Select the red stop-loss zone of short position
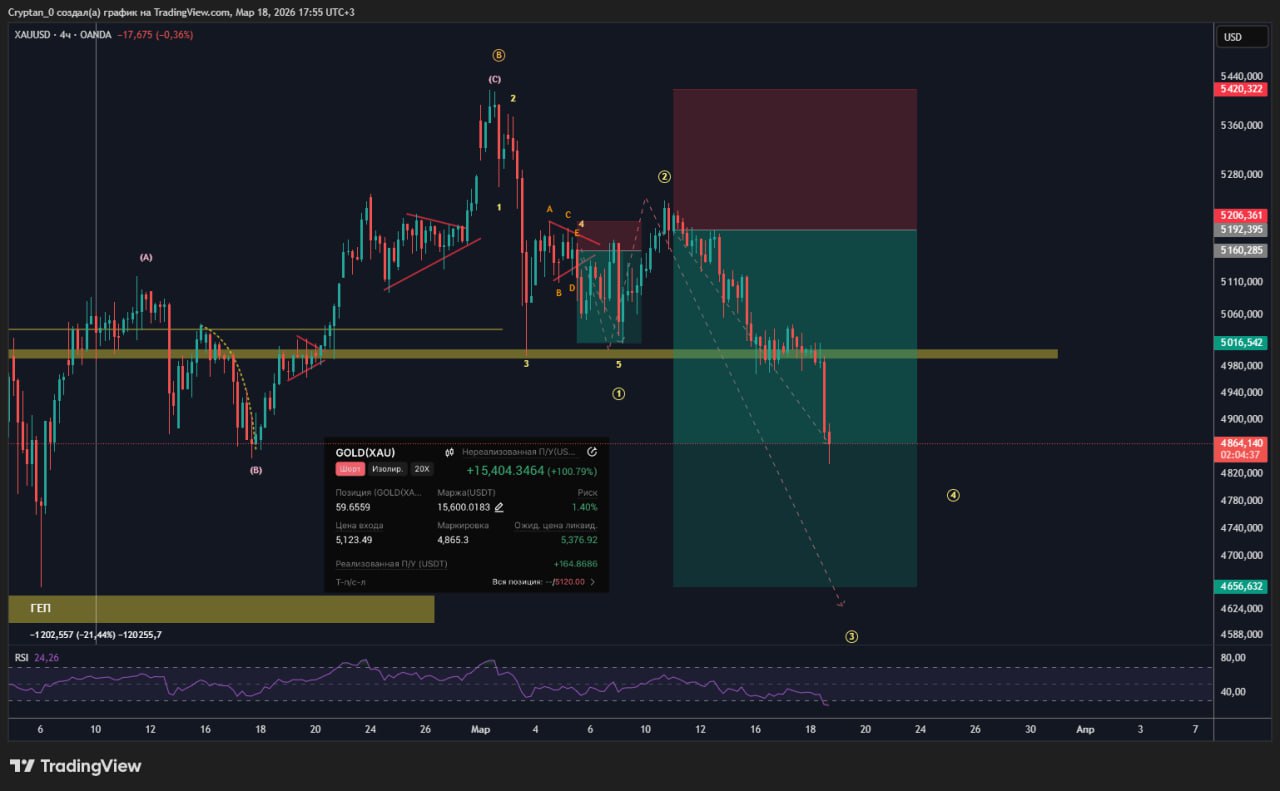 click(x=794, y=160)
